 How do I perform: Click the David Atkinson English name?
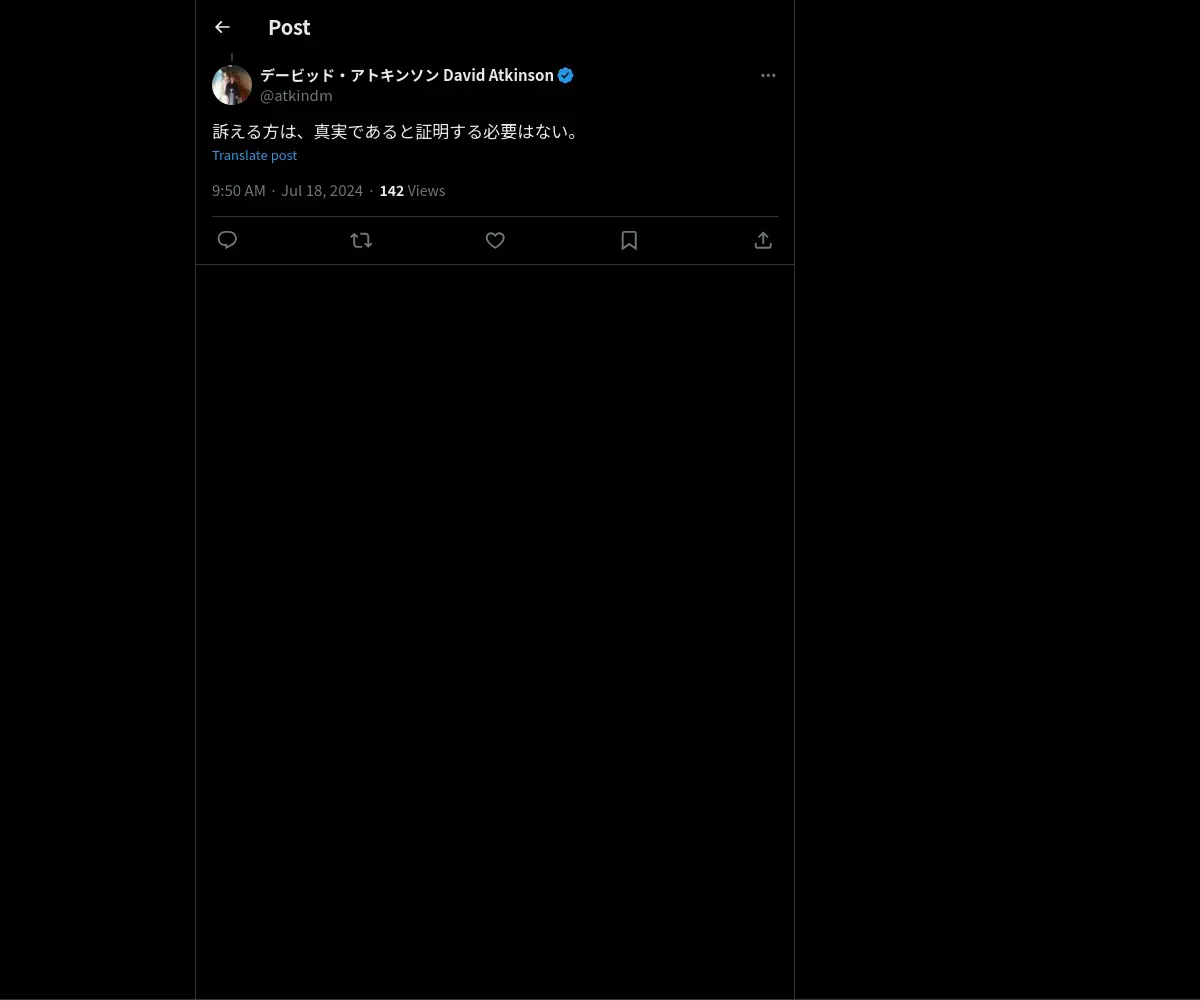pyautogui.click(x=498, y=75)
